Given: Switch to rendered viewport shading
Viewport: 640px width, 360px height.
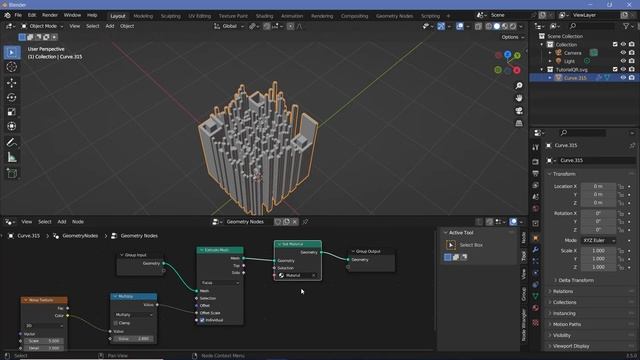Looking at the screenshot, I should 513,27.
